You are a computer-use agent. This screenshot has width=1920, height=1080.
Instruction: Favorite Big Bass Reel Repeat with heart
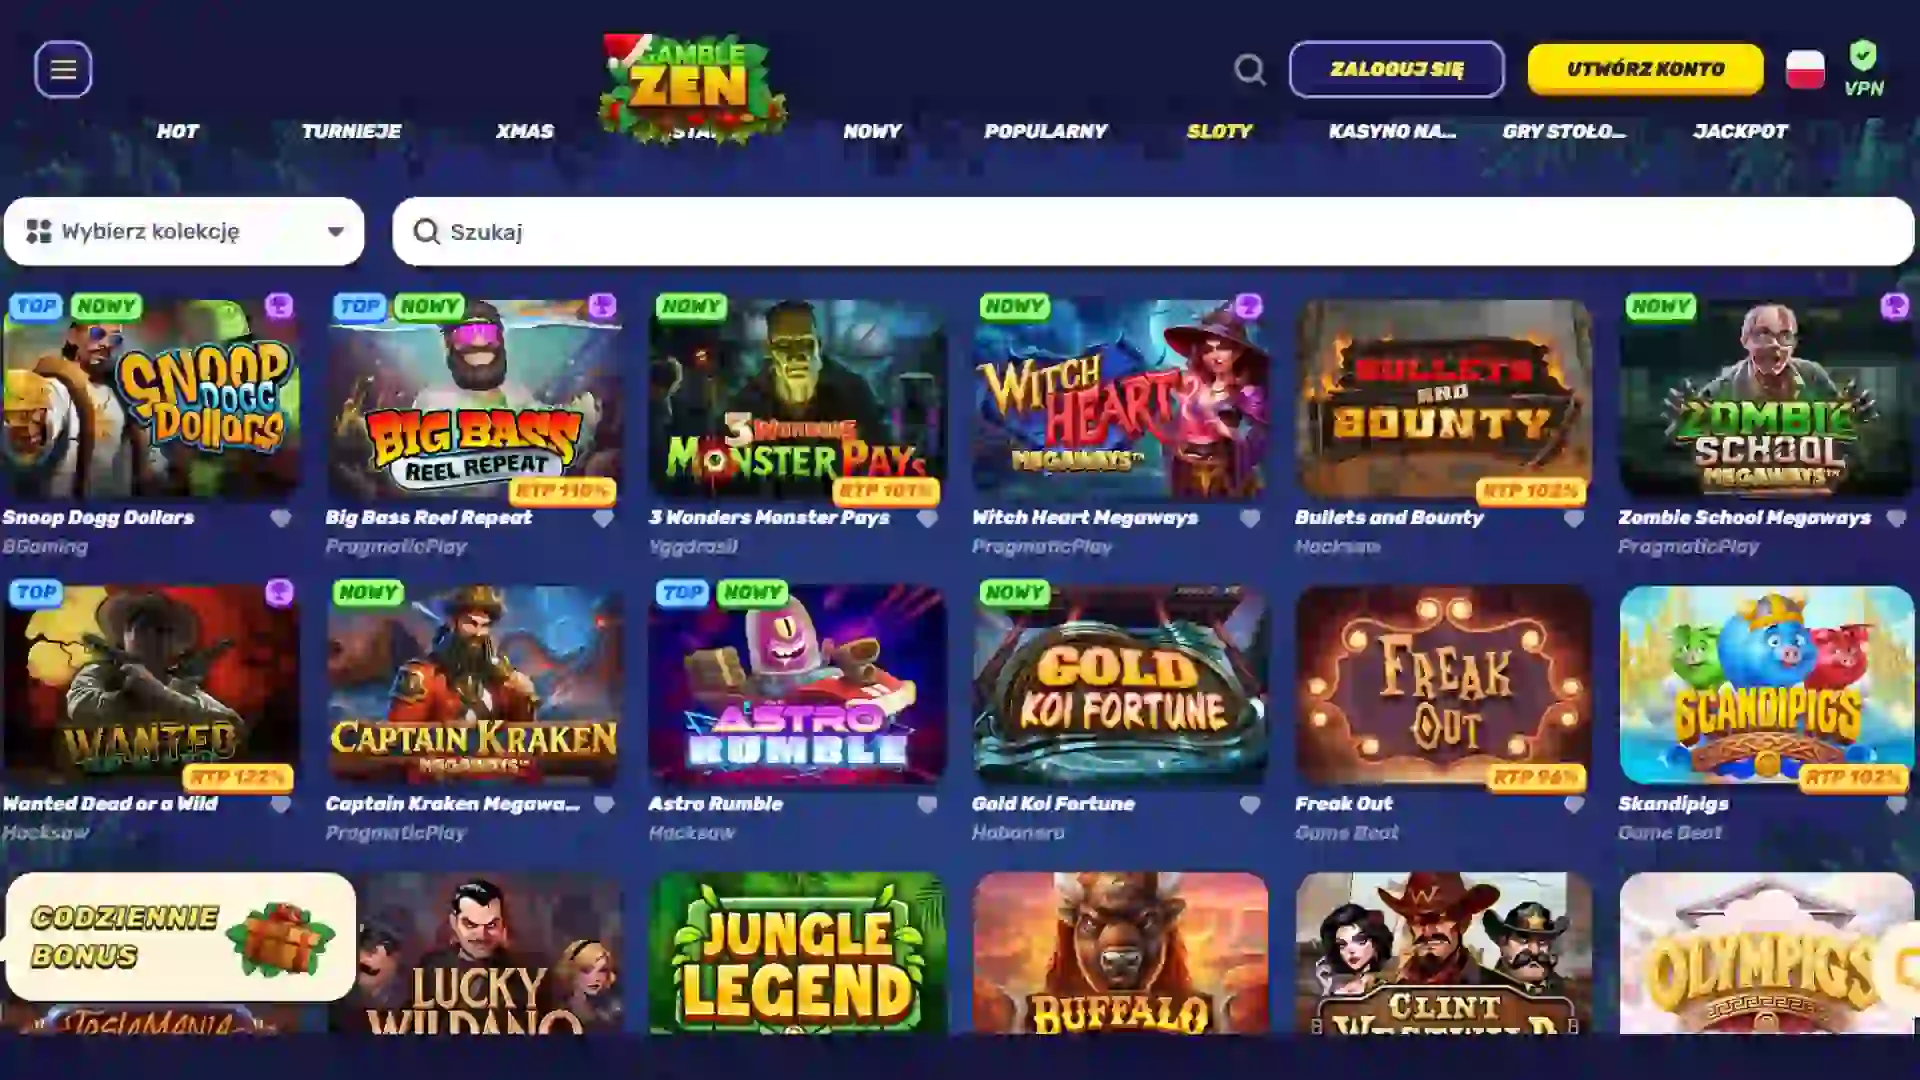click(603, 518)
